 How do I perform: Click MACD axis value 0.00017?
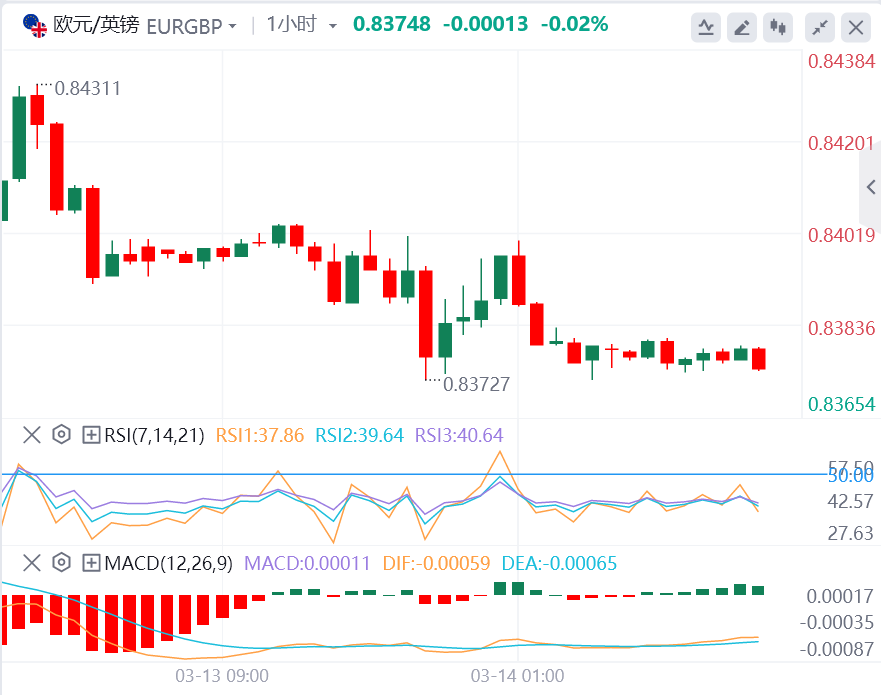tap(840, 596)
